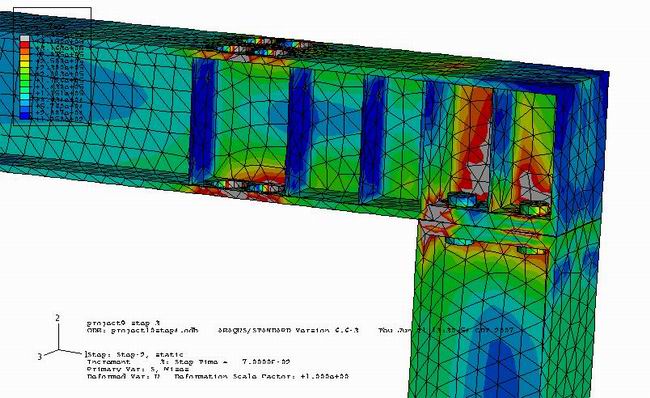The height and width of the screenshot is (398, 650).
Task: Click the axis 3 label on the triad
Action: [x=40, y=356]
